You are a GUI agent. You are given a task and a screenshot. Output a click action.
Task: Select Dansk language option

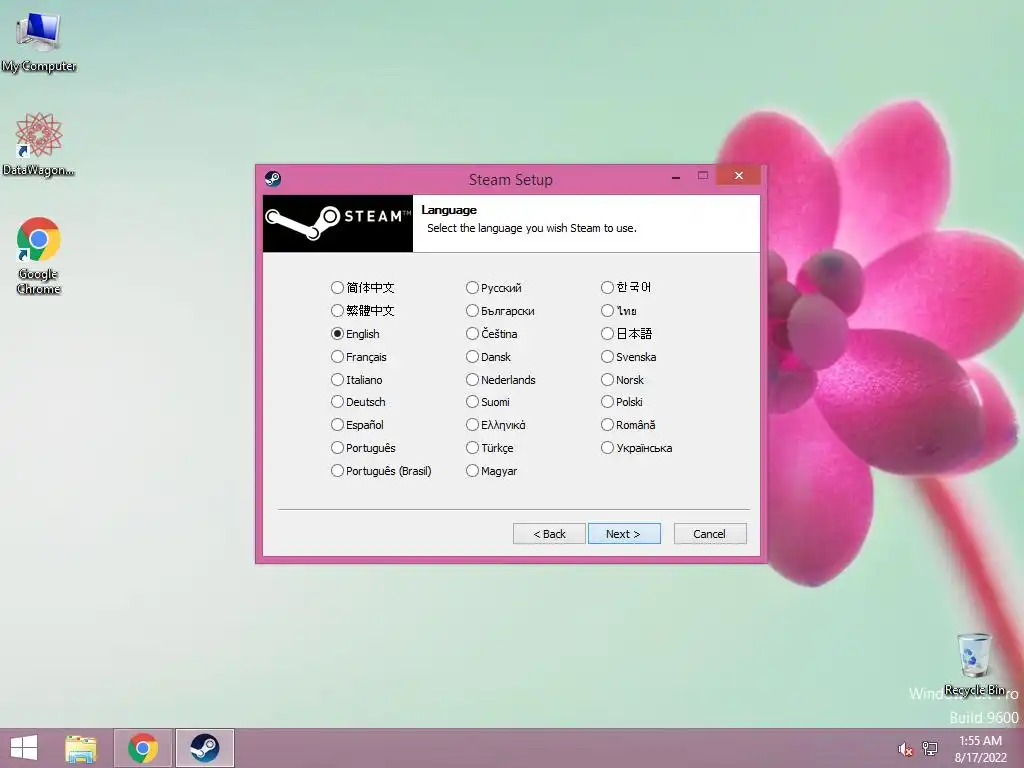[488, 357]
